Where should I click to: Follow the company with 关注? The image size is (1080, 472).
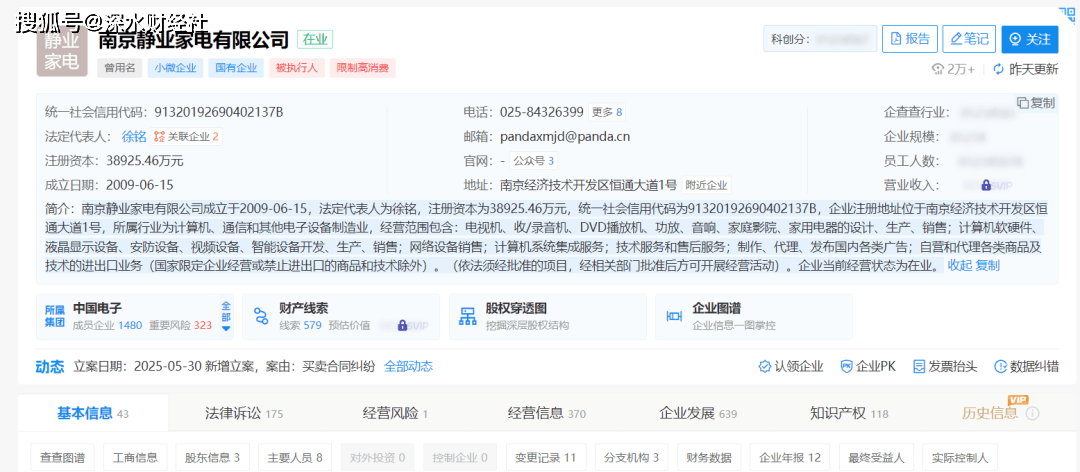click(1029, 39)
